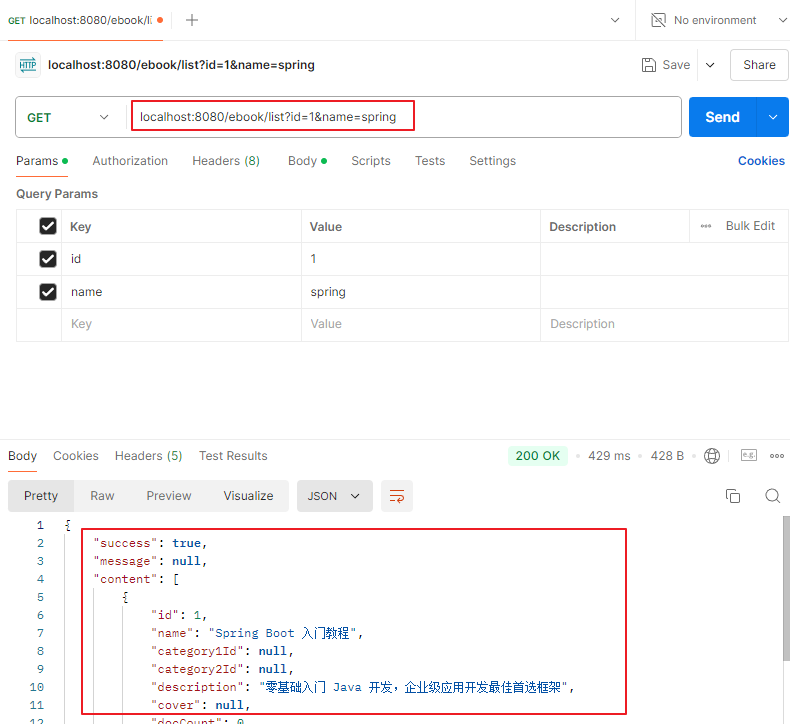Image resolution: width=790 pixels, height=724 pixels.
Task: Open the GET method dropdown
Action: [68, 117]
